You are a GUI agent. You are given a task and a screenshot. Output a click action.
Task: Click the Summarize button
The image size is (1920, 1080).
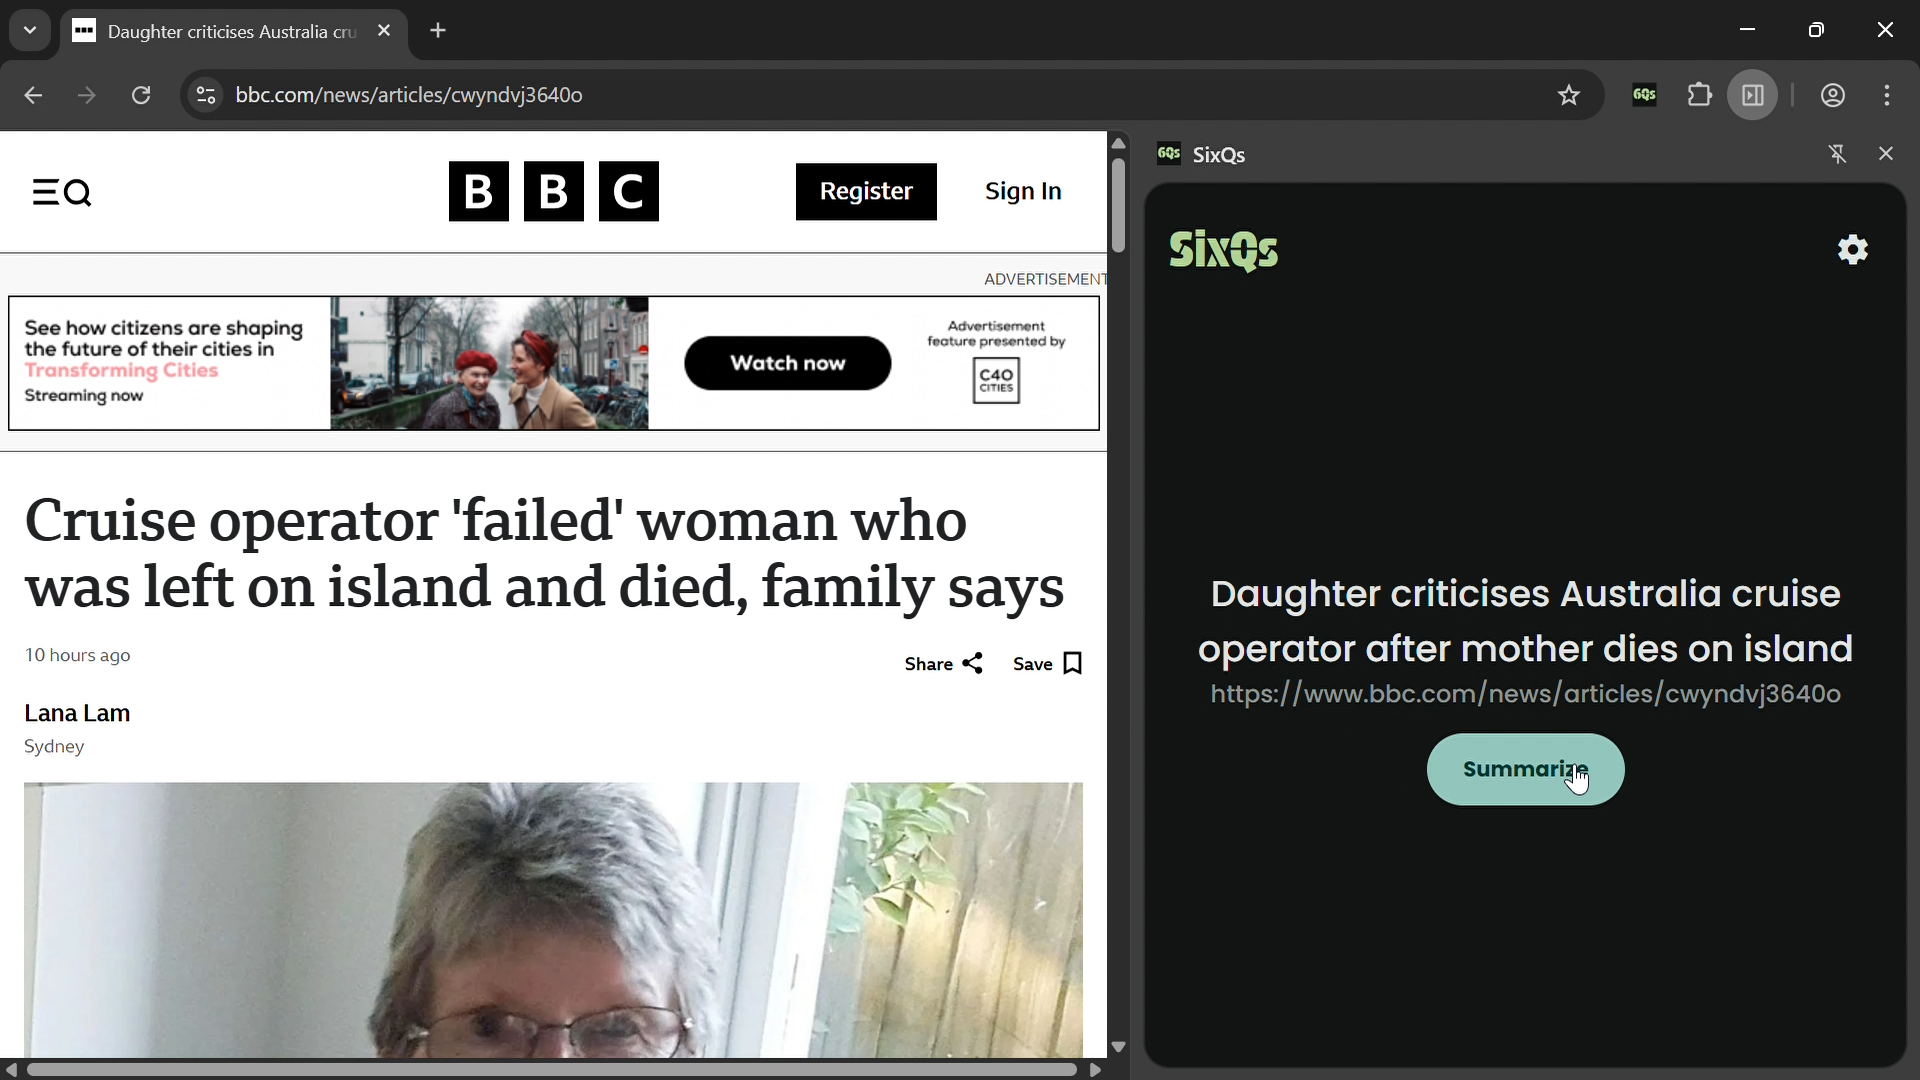coord(1524,770)
